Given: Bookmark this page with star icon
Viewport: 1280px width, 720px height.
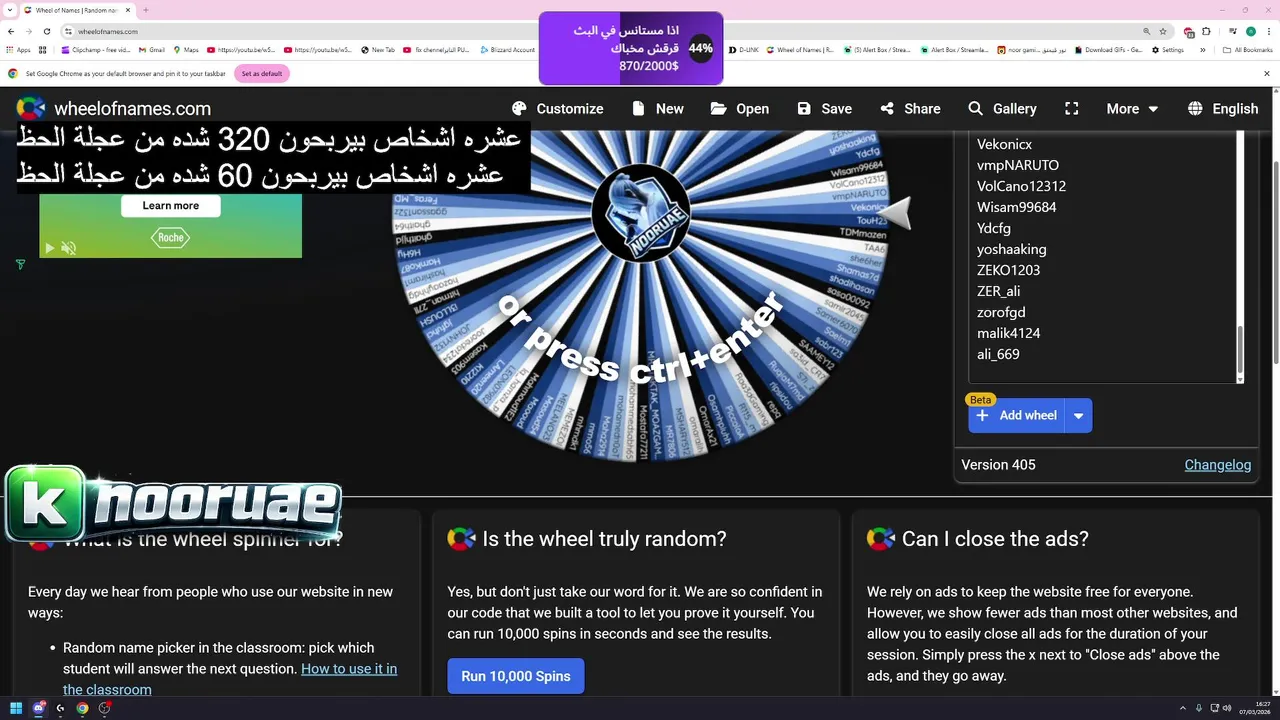Looking at the screenshot, I should coord(1162,31).
